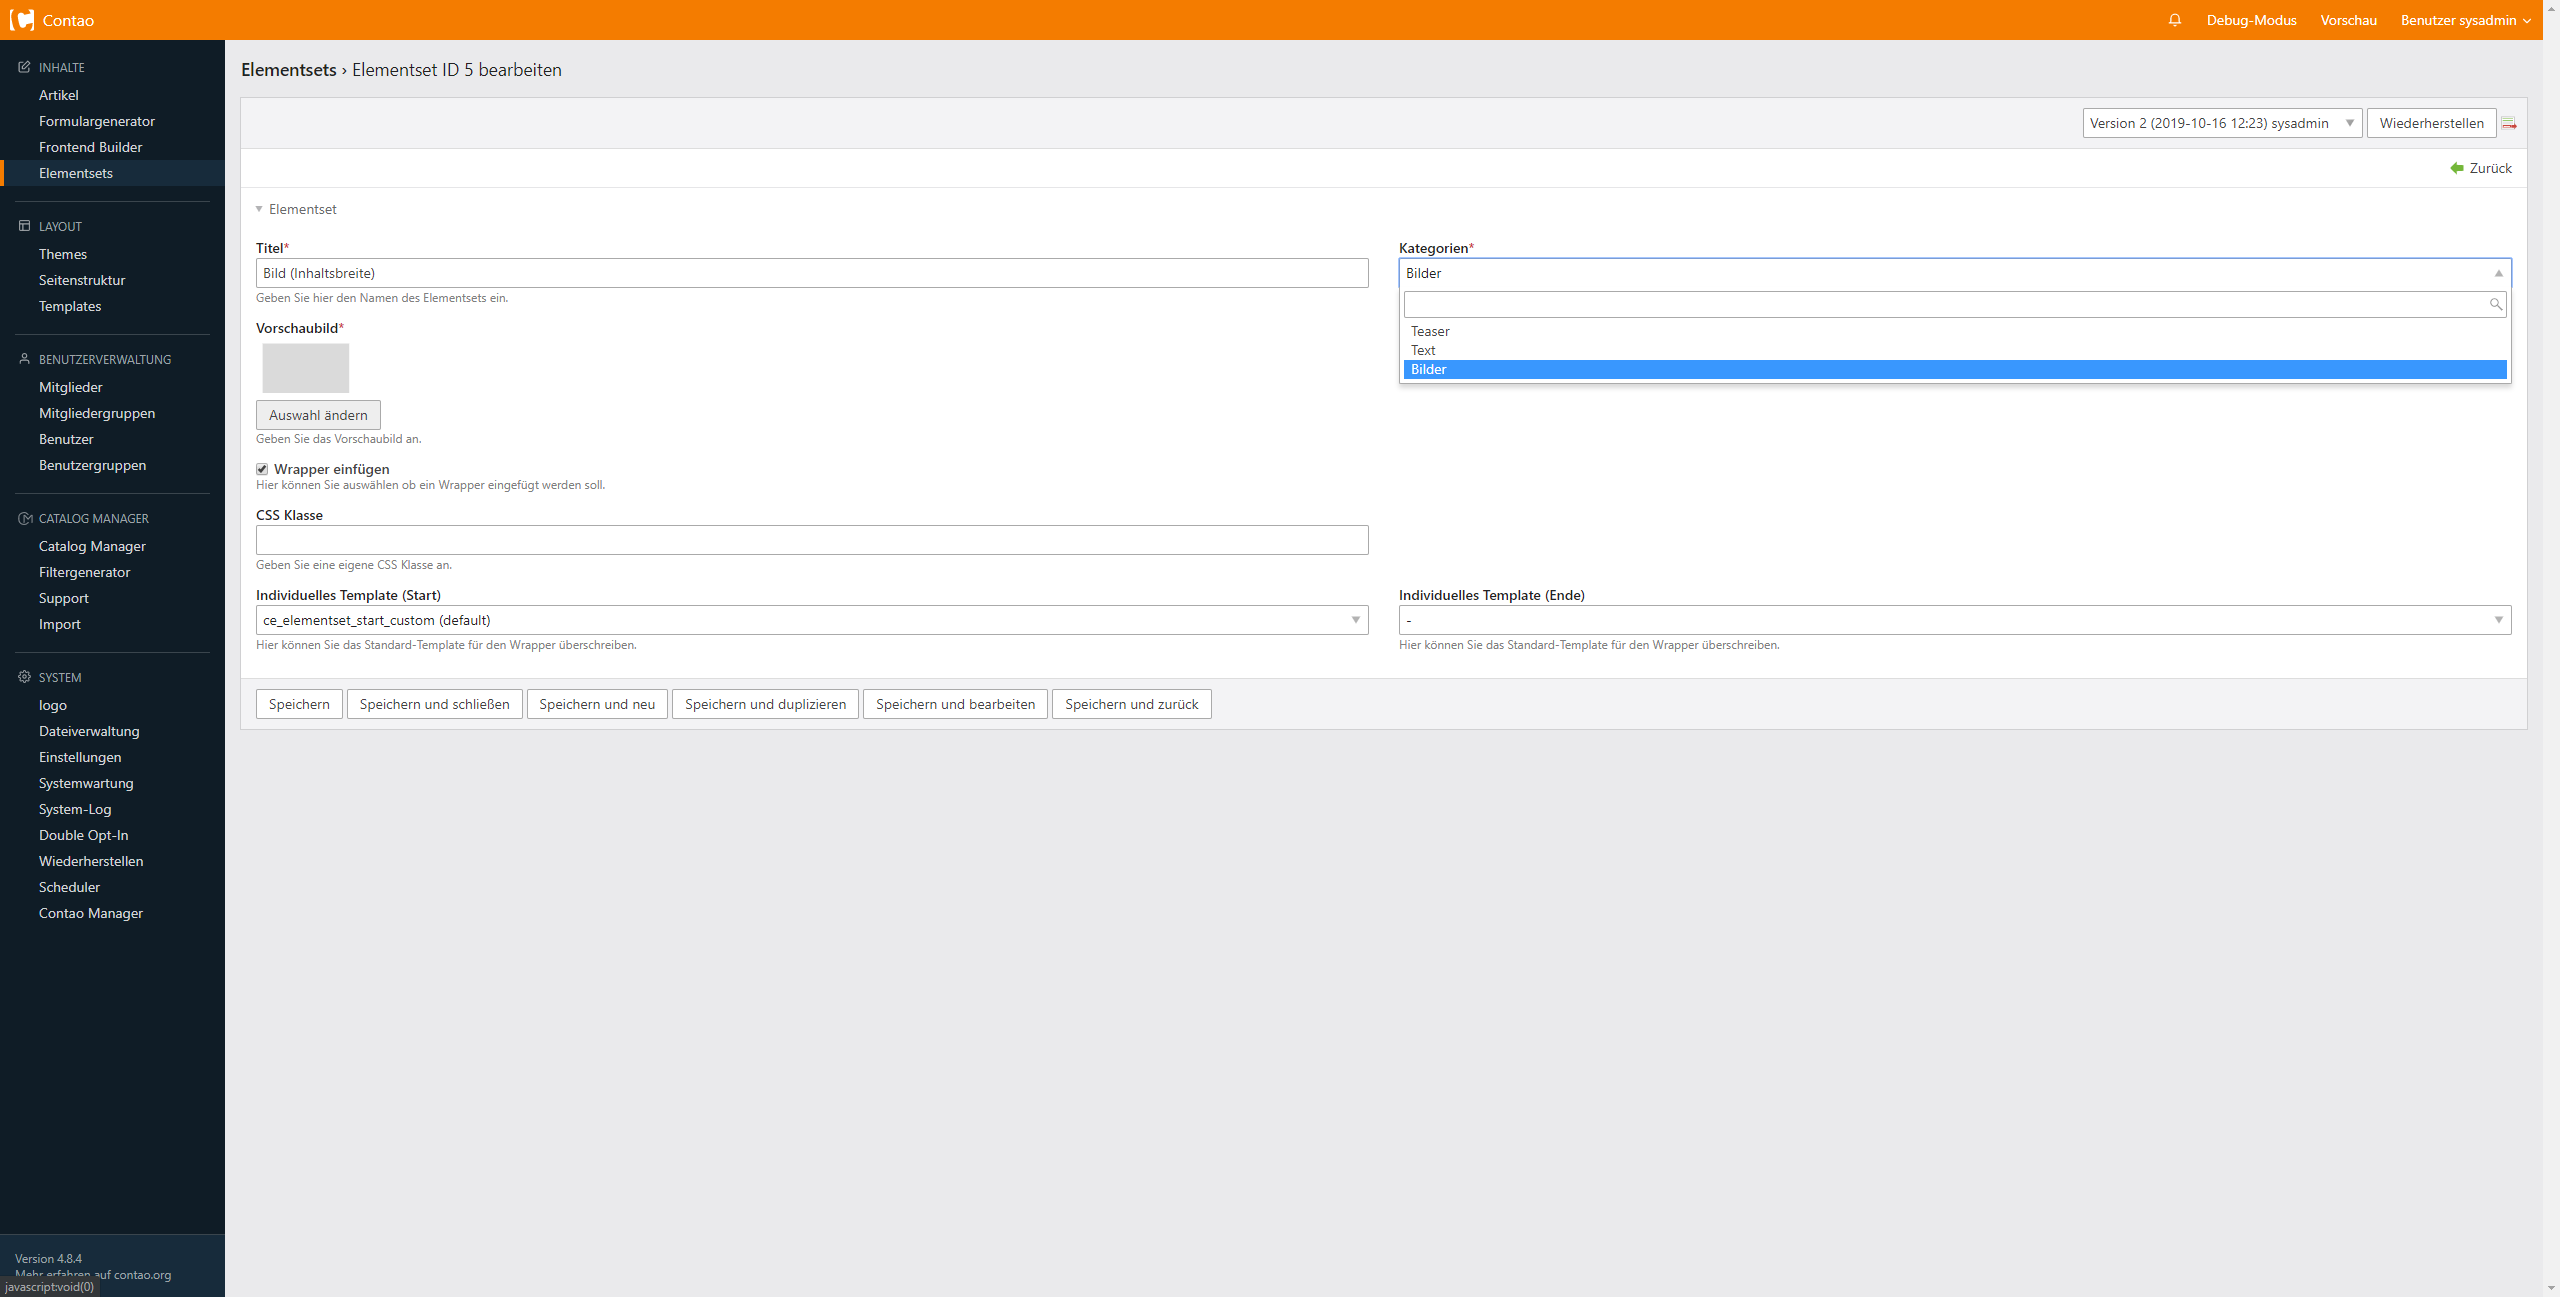Viewport: 2560px width, 1297px height.
Task: Open Individuelles Template (Start) dropdown
Action: pos(811,620)
